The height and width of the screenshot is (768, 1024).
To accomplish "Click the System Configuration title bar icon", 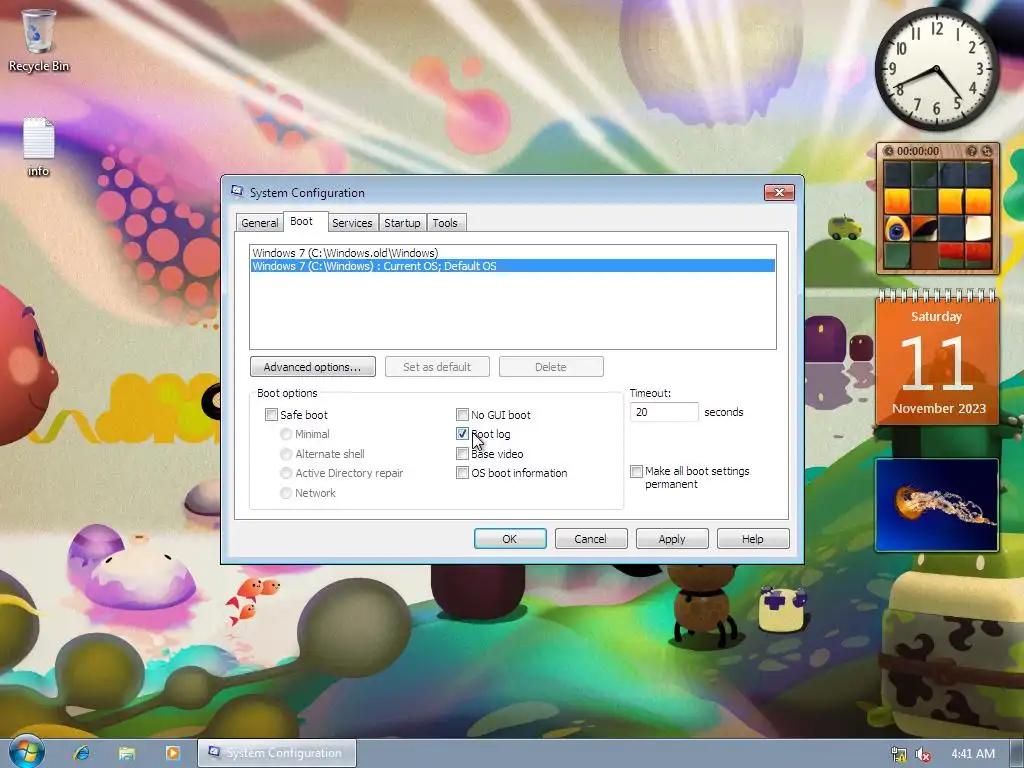I will pos(237,192).
